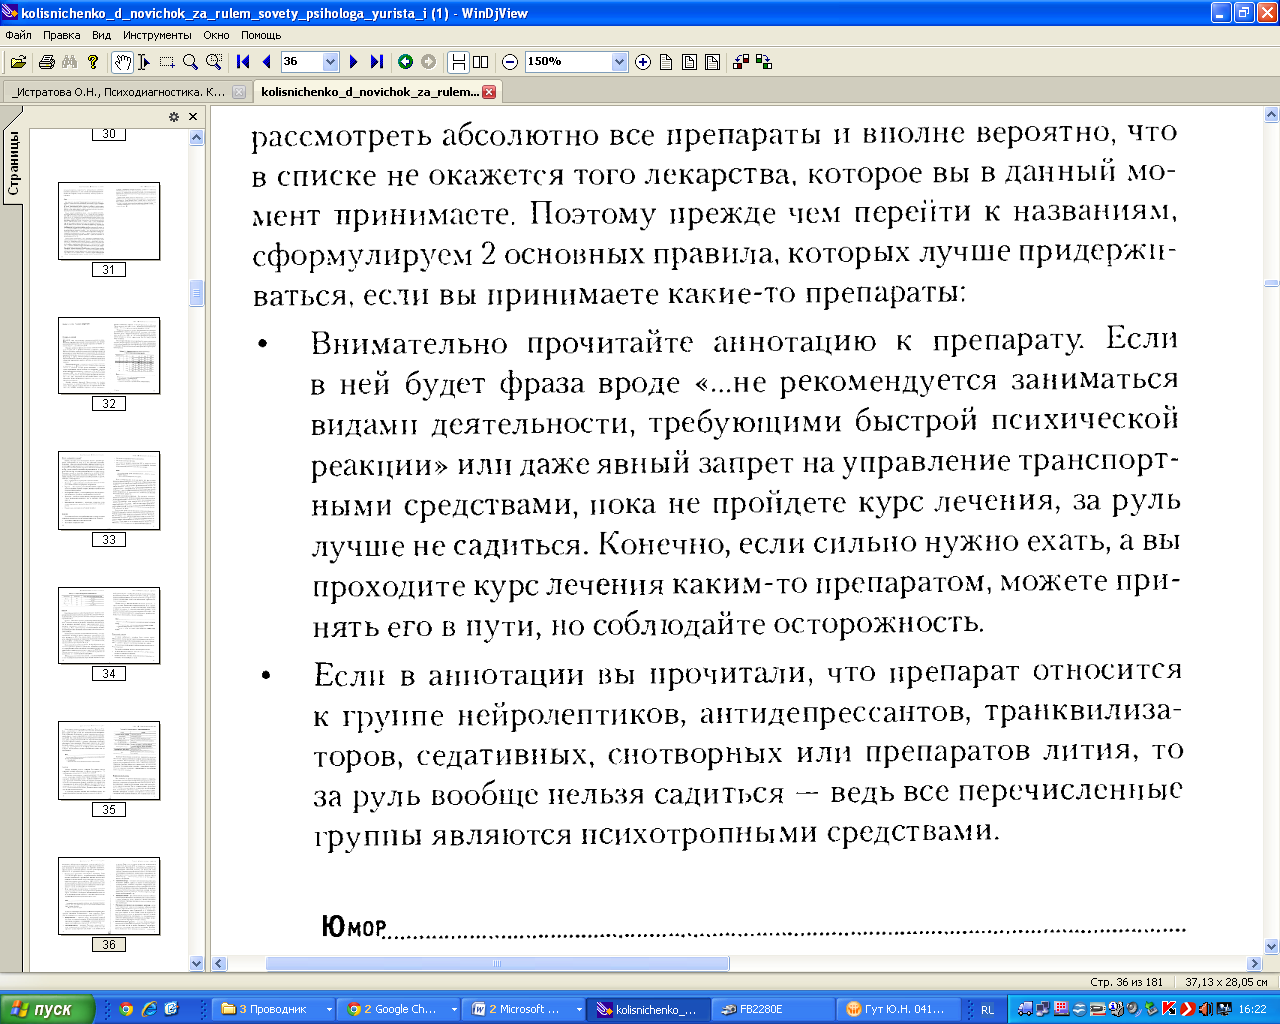Click the yellow question mark help icon
The image size is (1280, 1024).
[93, 62]
